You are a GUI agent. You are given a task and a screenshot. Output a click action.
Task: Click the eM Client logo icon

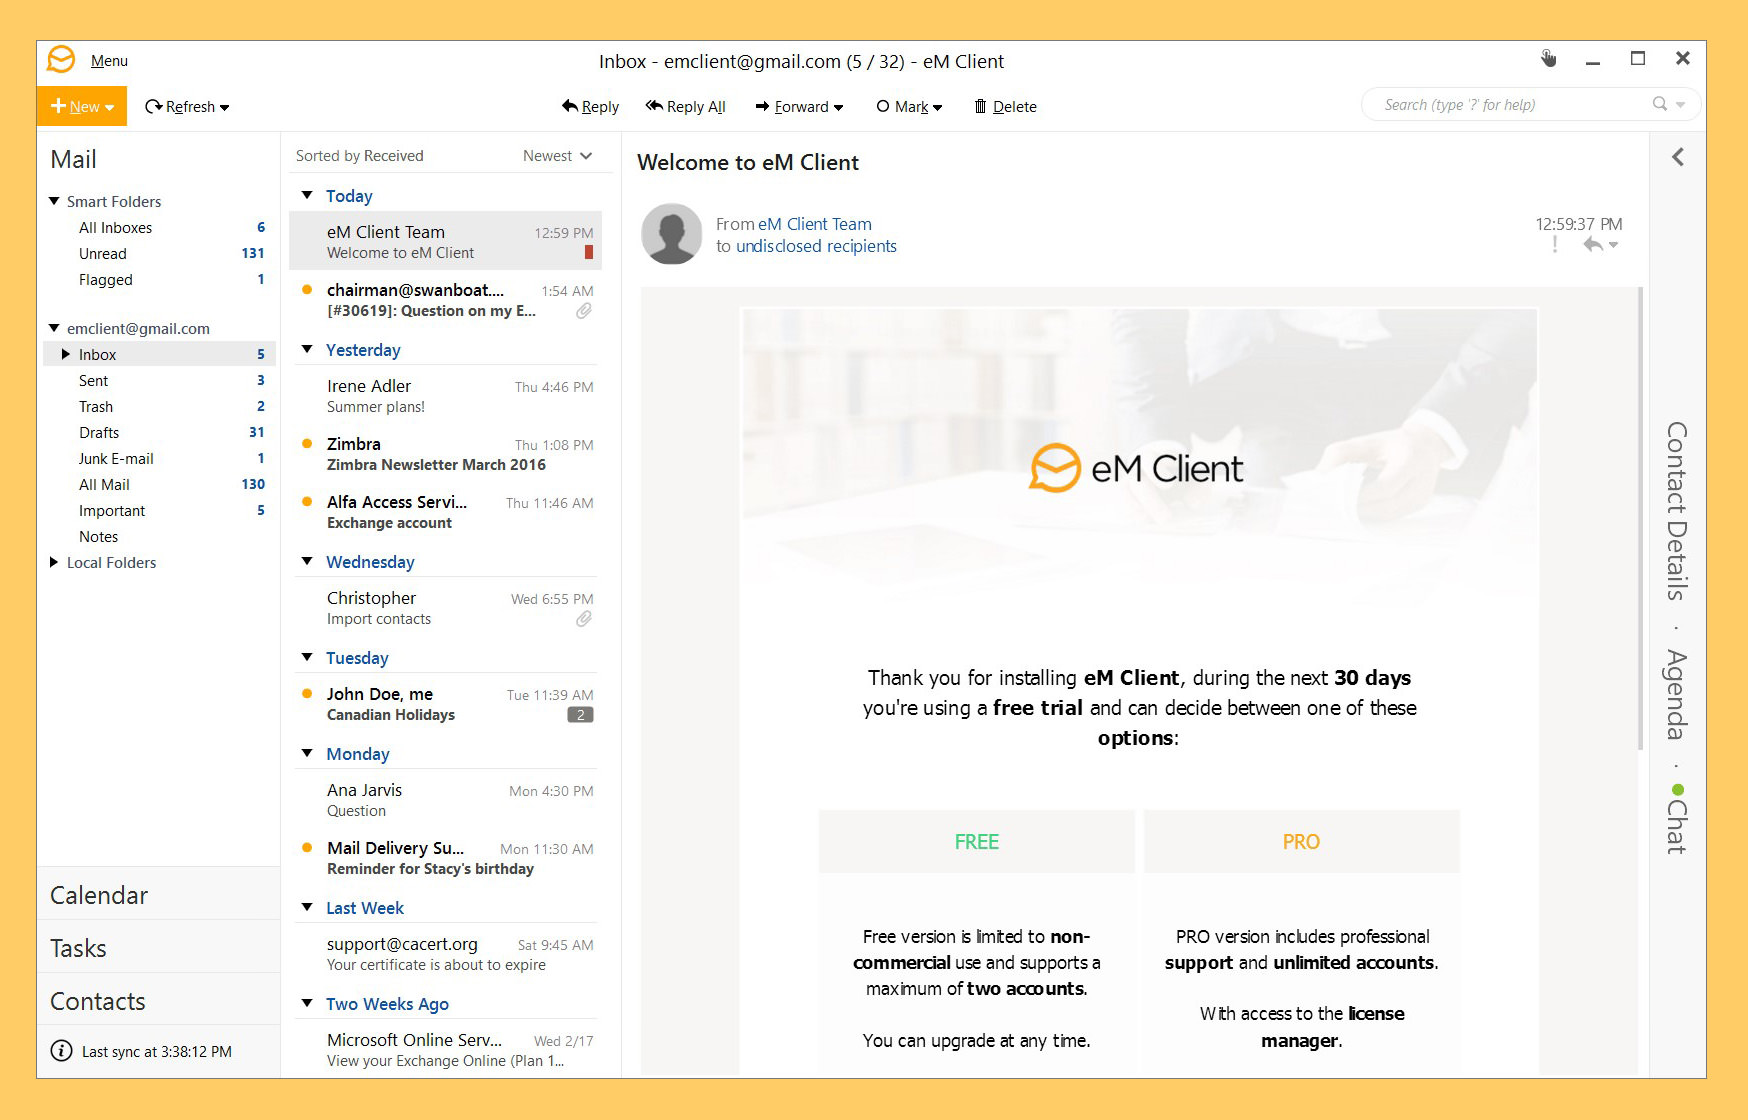point(61,60)
